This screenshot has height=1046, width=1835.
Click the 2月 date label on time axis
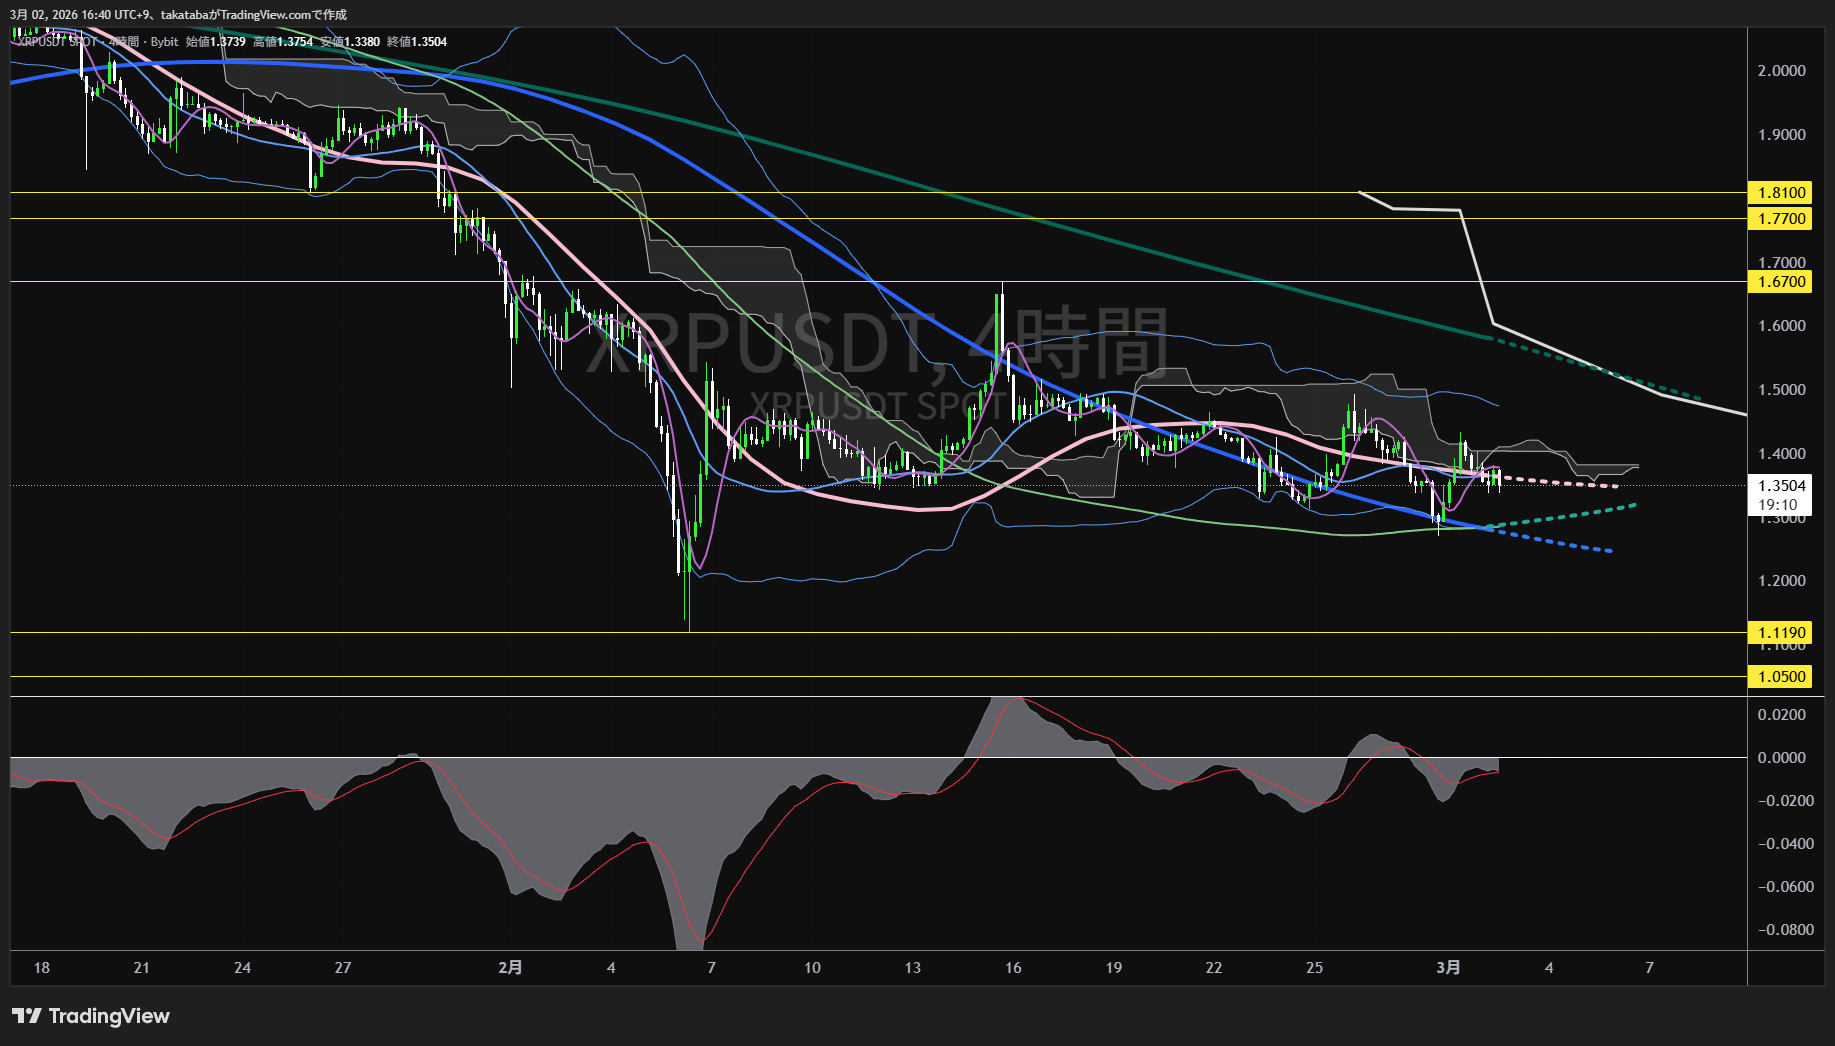pyautogui.click(x=510, y=967)
